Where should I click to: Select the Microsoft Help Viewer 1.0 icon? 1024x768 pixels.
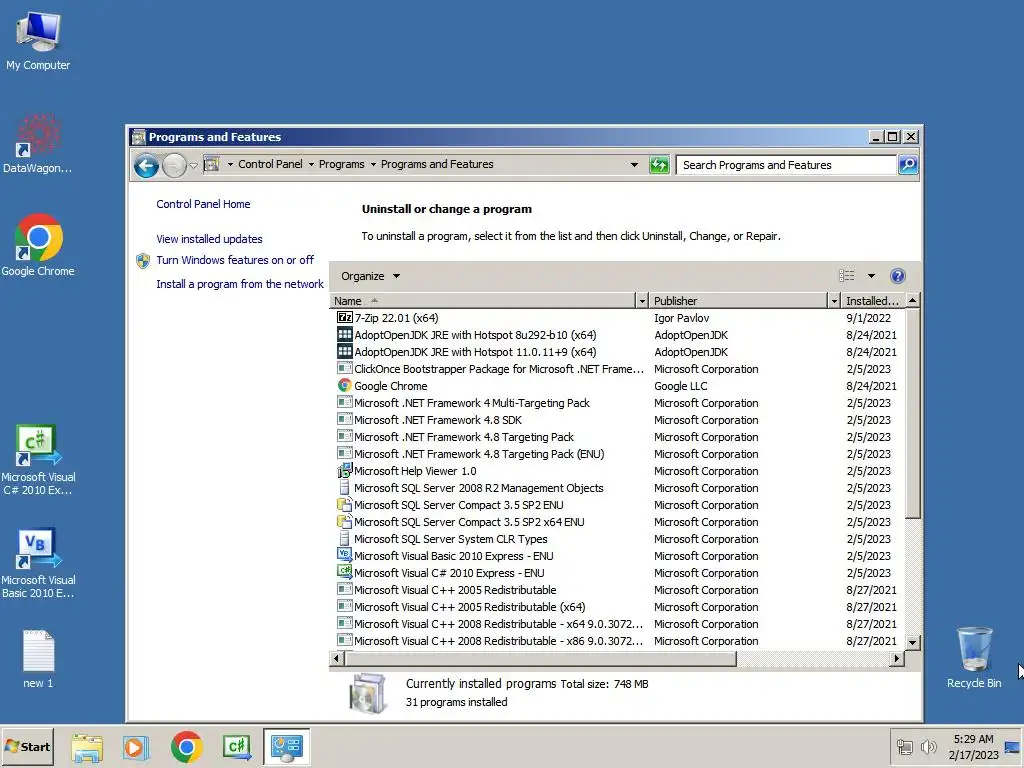pyautogui.click(x=344, y=471)
